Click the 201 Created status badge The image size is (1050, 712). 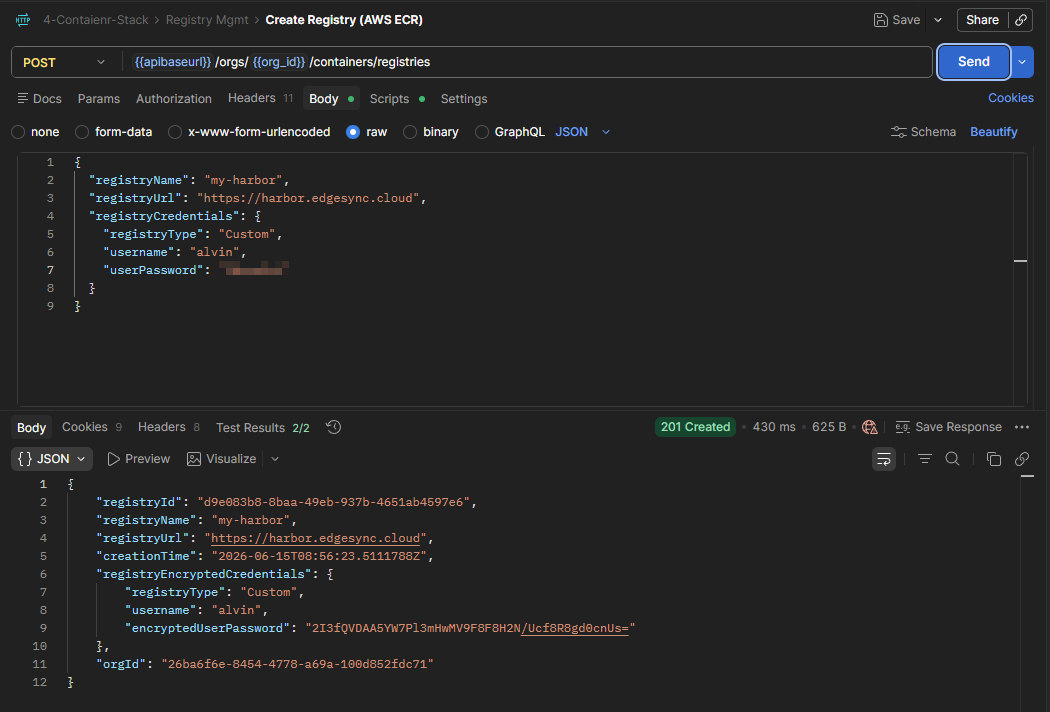point(695,427)
